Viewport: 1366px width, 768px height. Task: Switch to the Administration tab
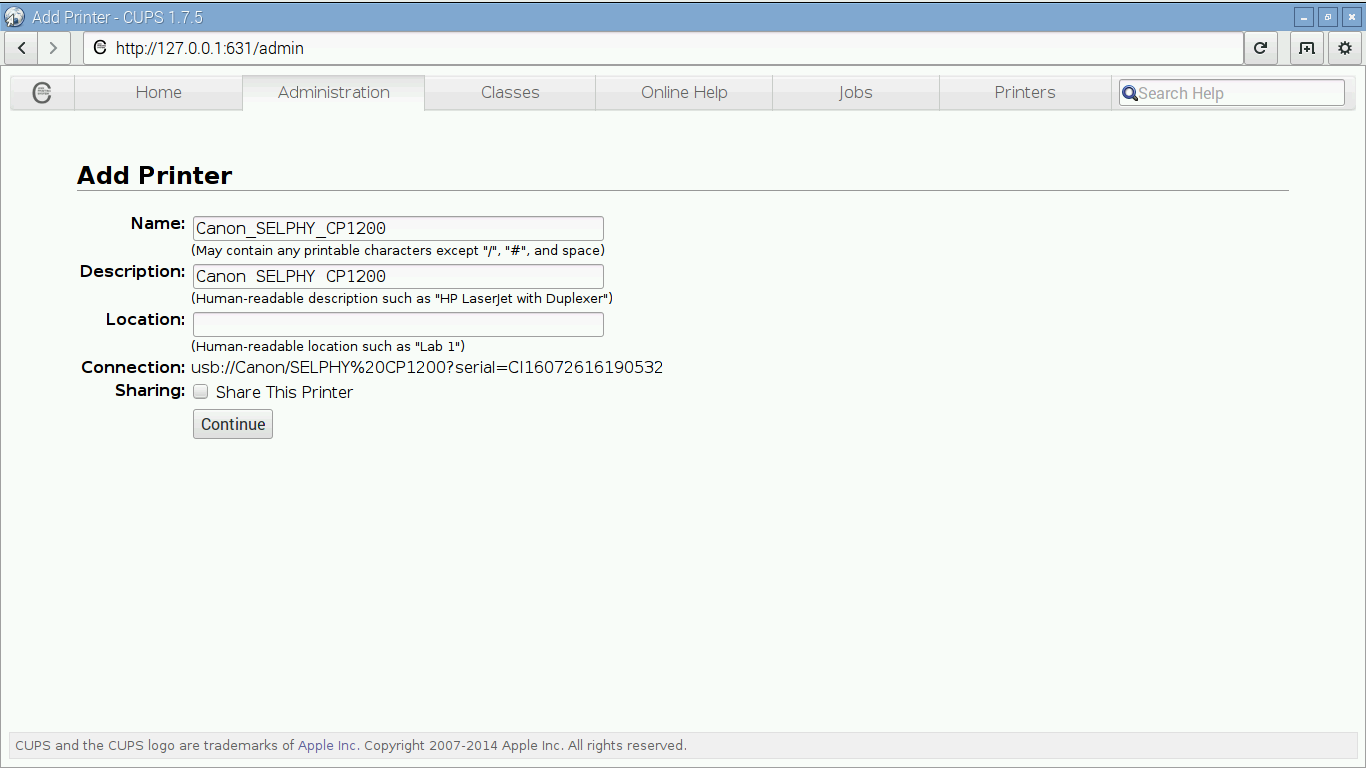point(334,92)
